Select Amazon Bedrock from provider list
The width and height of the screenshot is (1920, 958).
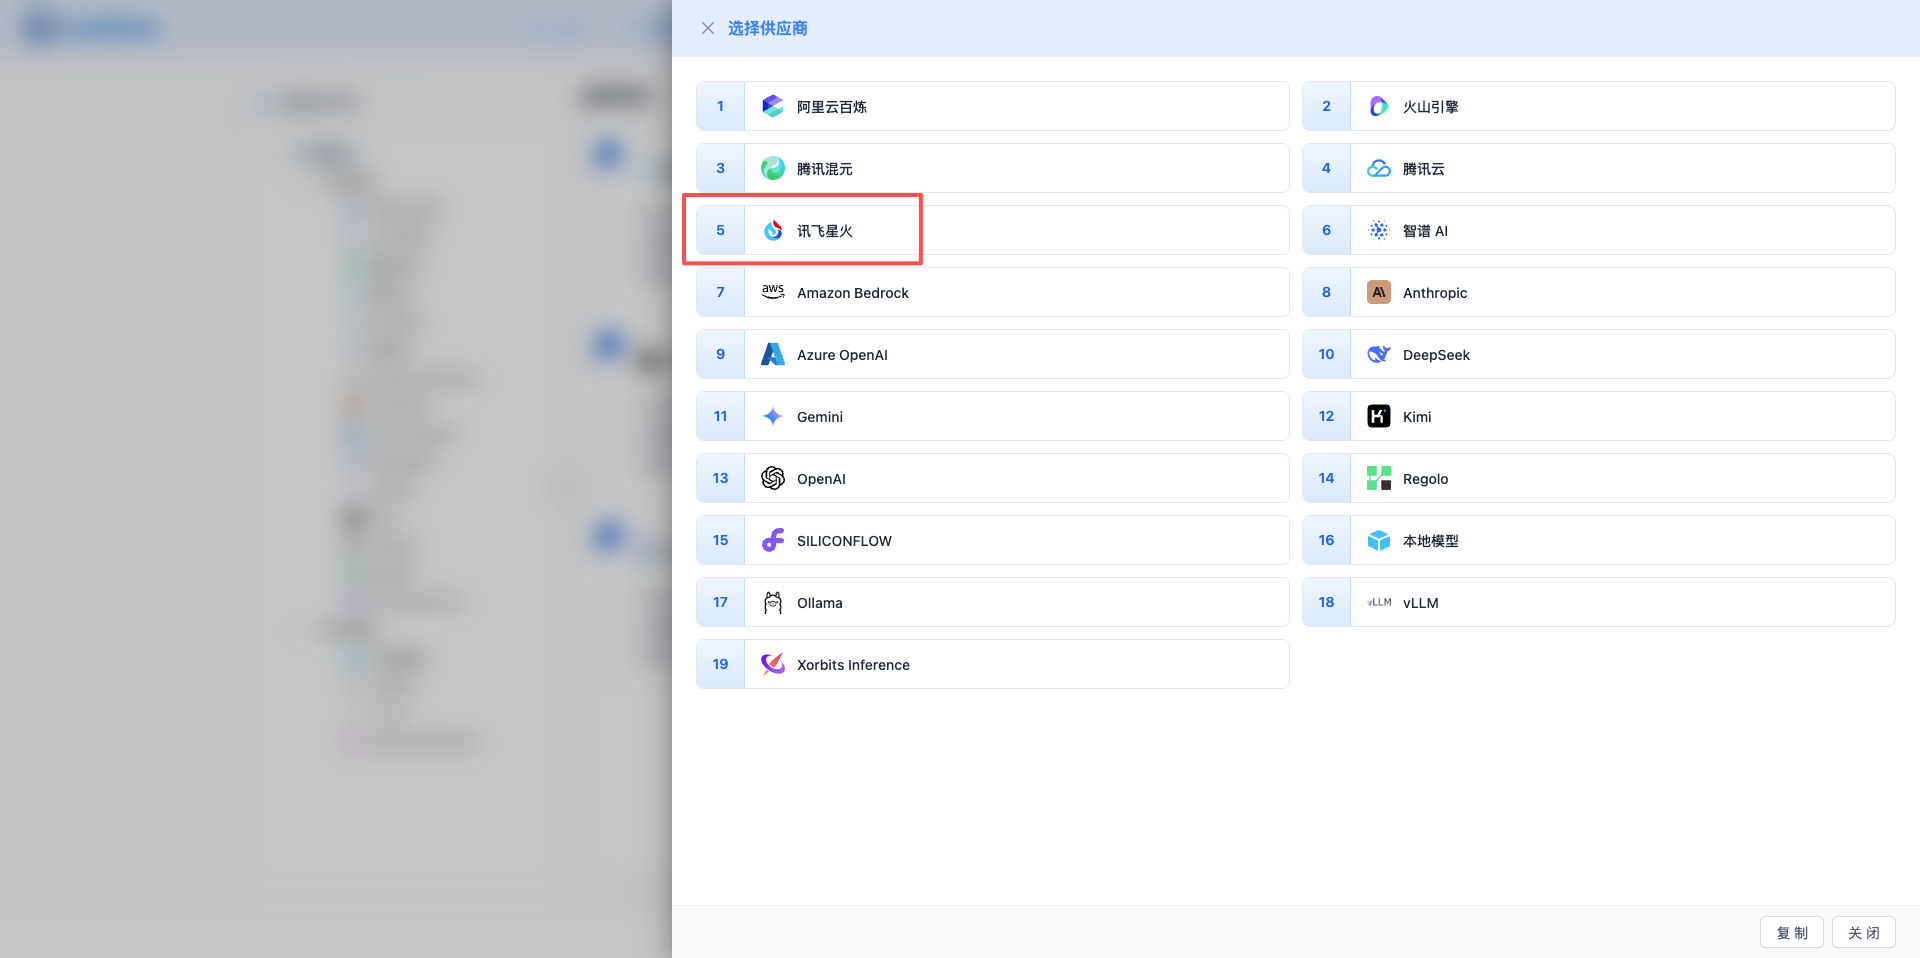point(852,293)
